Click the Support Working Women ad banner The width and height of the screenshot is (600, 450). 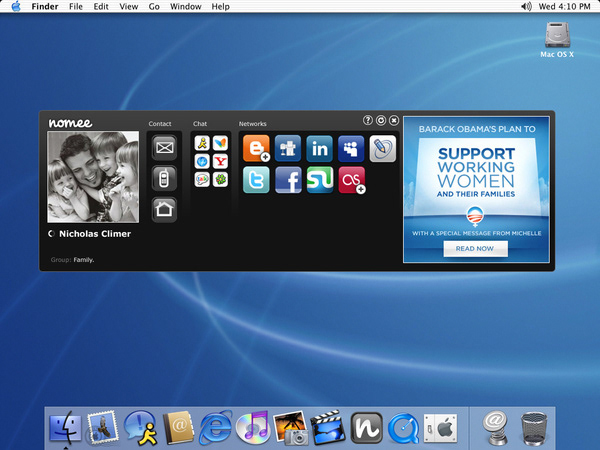point(476,190)
